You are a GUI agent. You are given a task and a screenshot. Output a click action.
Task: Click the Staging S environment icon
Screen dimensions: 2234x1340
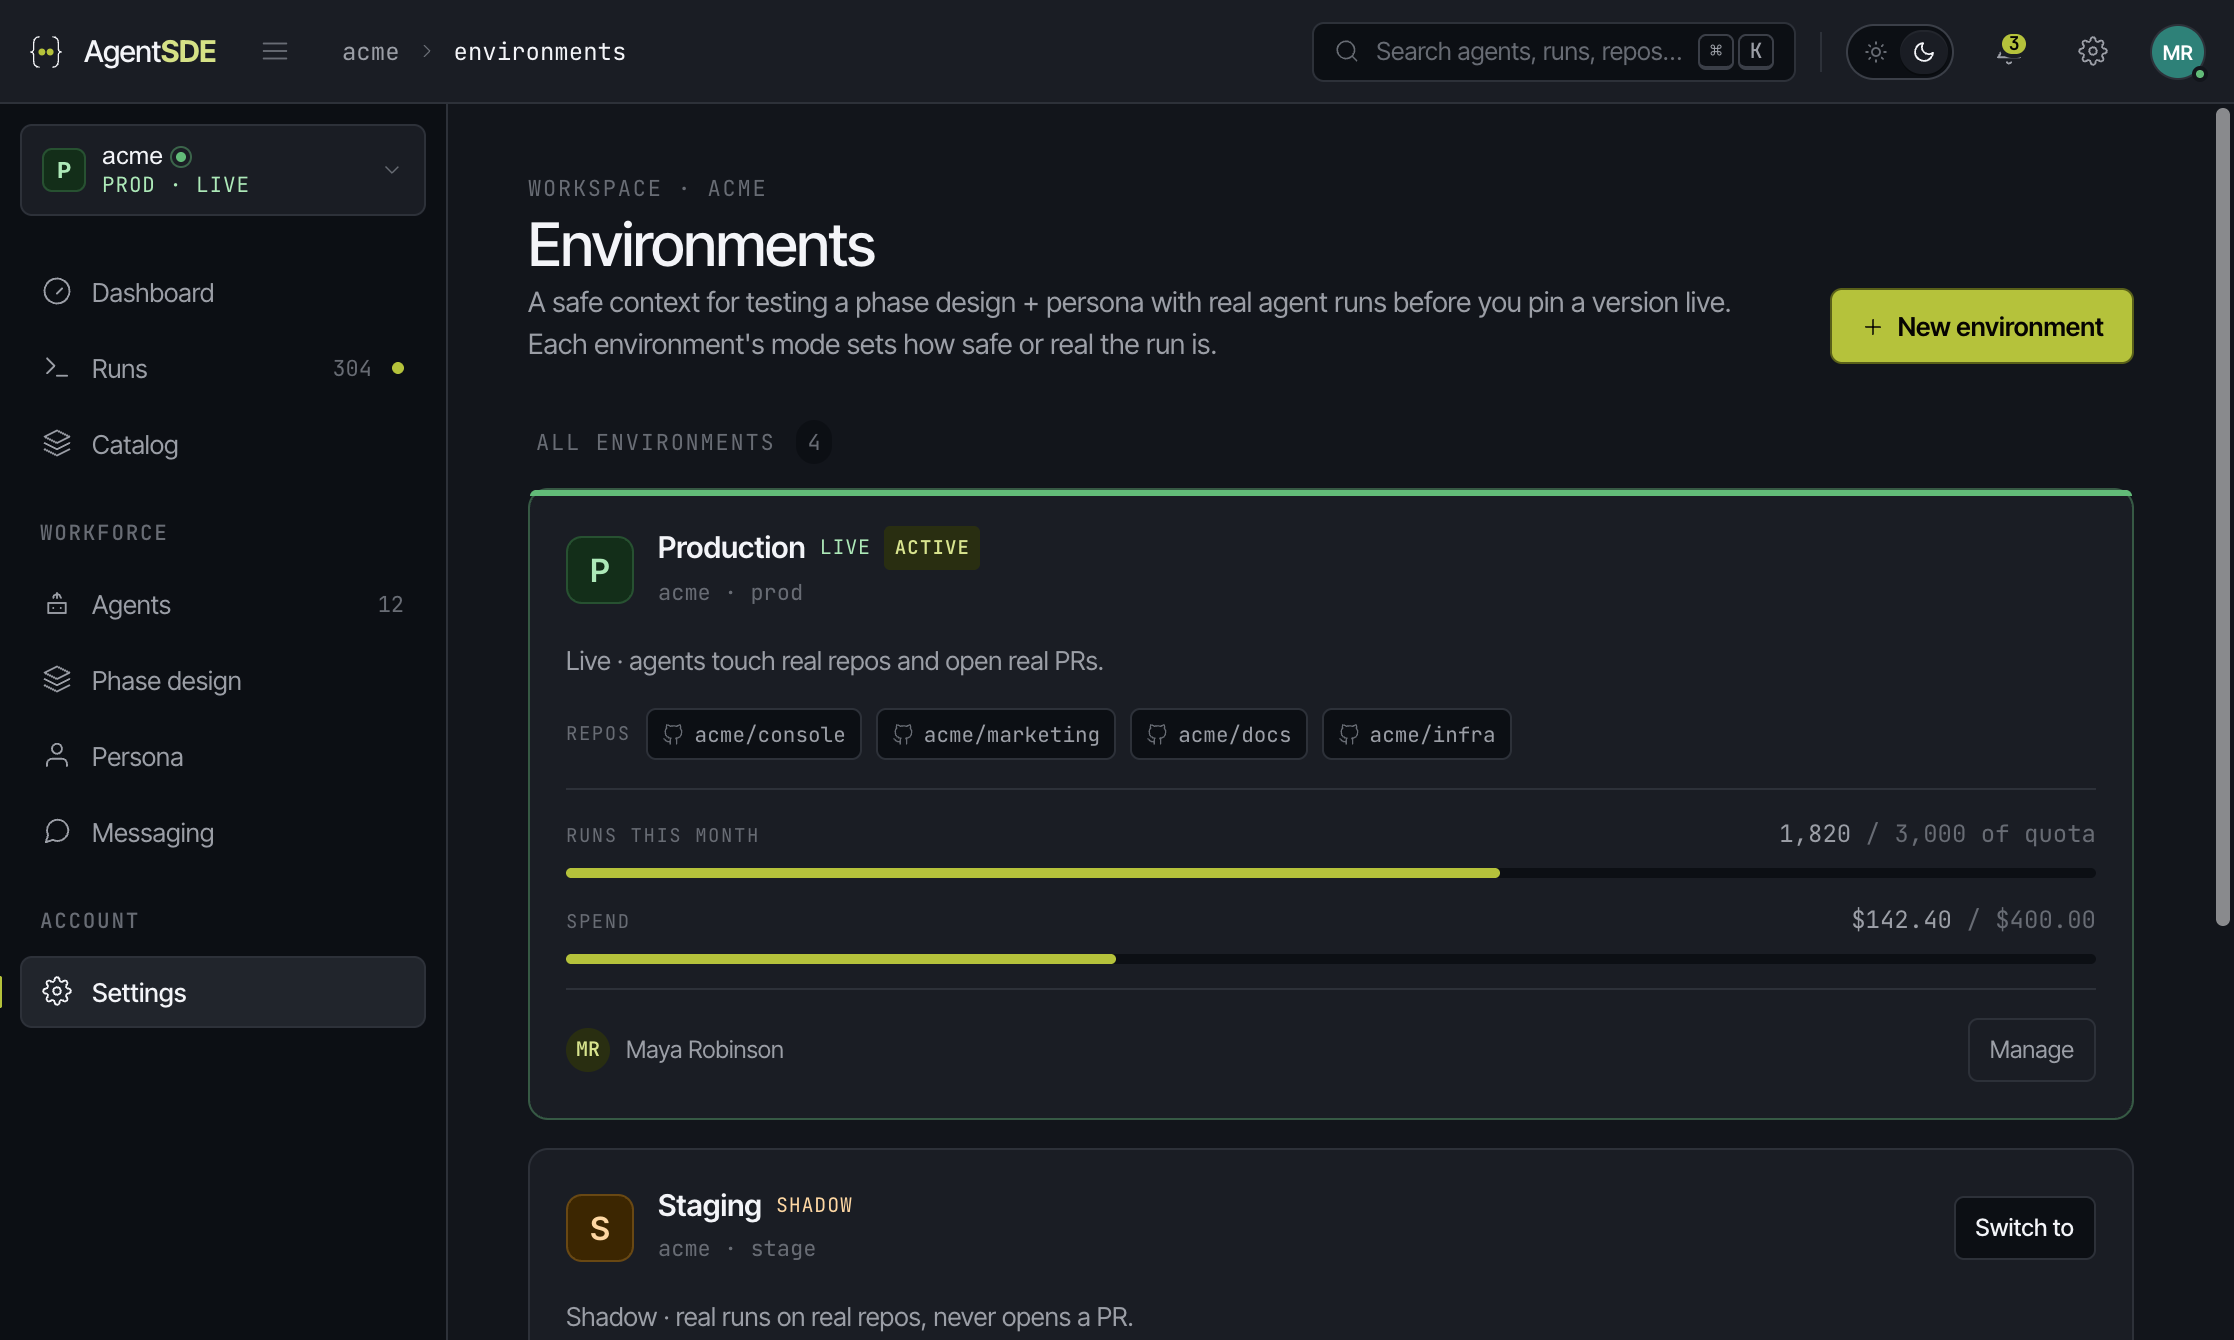599,1228
